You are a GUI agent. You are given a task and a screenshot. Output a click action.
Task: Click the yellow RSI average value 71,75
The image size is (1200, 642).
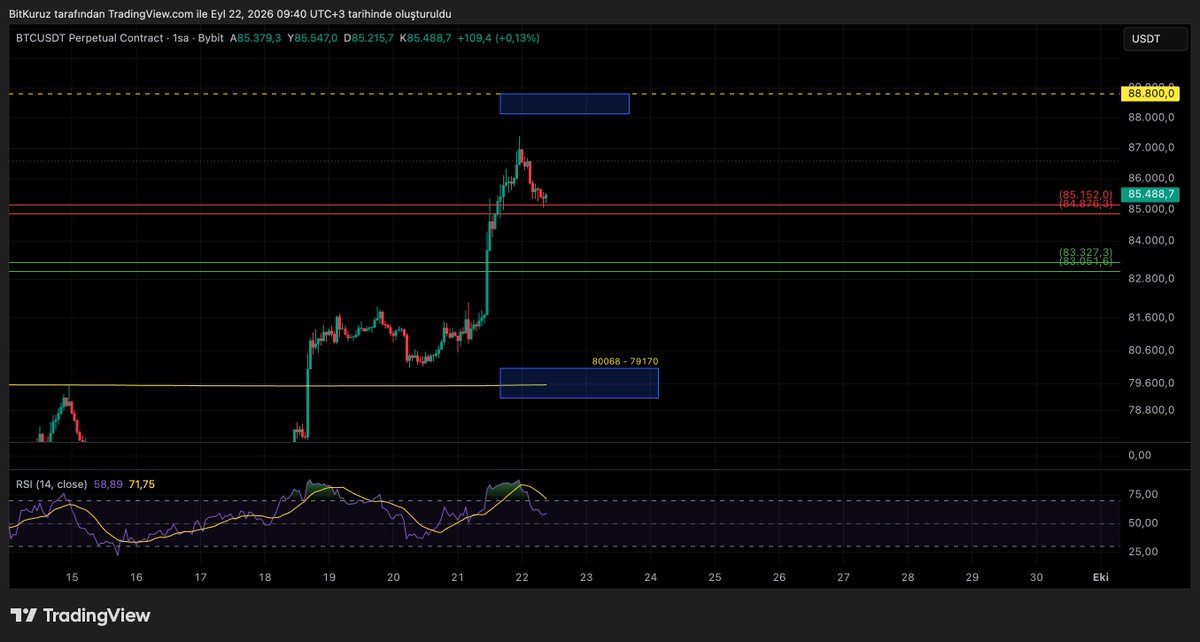click(x=142, y=484)
